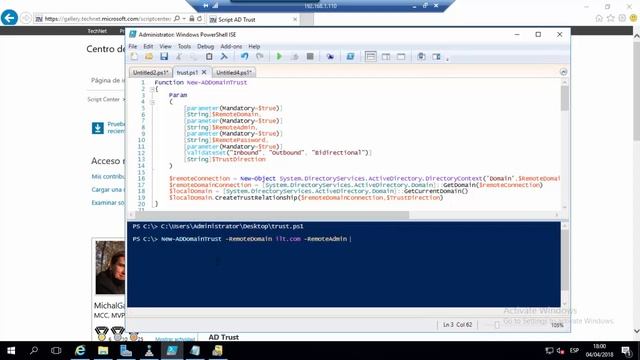640x360 pixels.
Task: Show script pane on the right layout
Action: (386, 57)
